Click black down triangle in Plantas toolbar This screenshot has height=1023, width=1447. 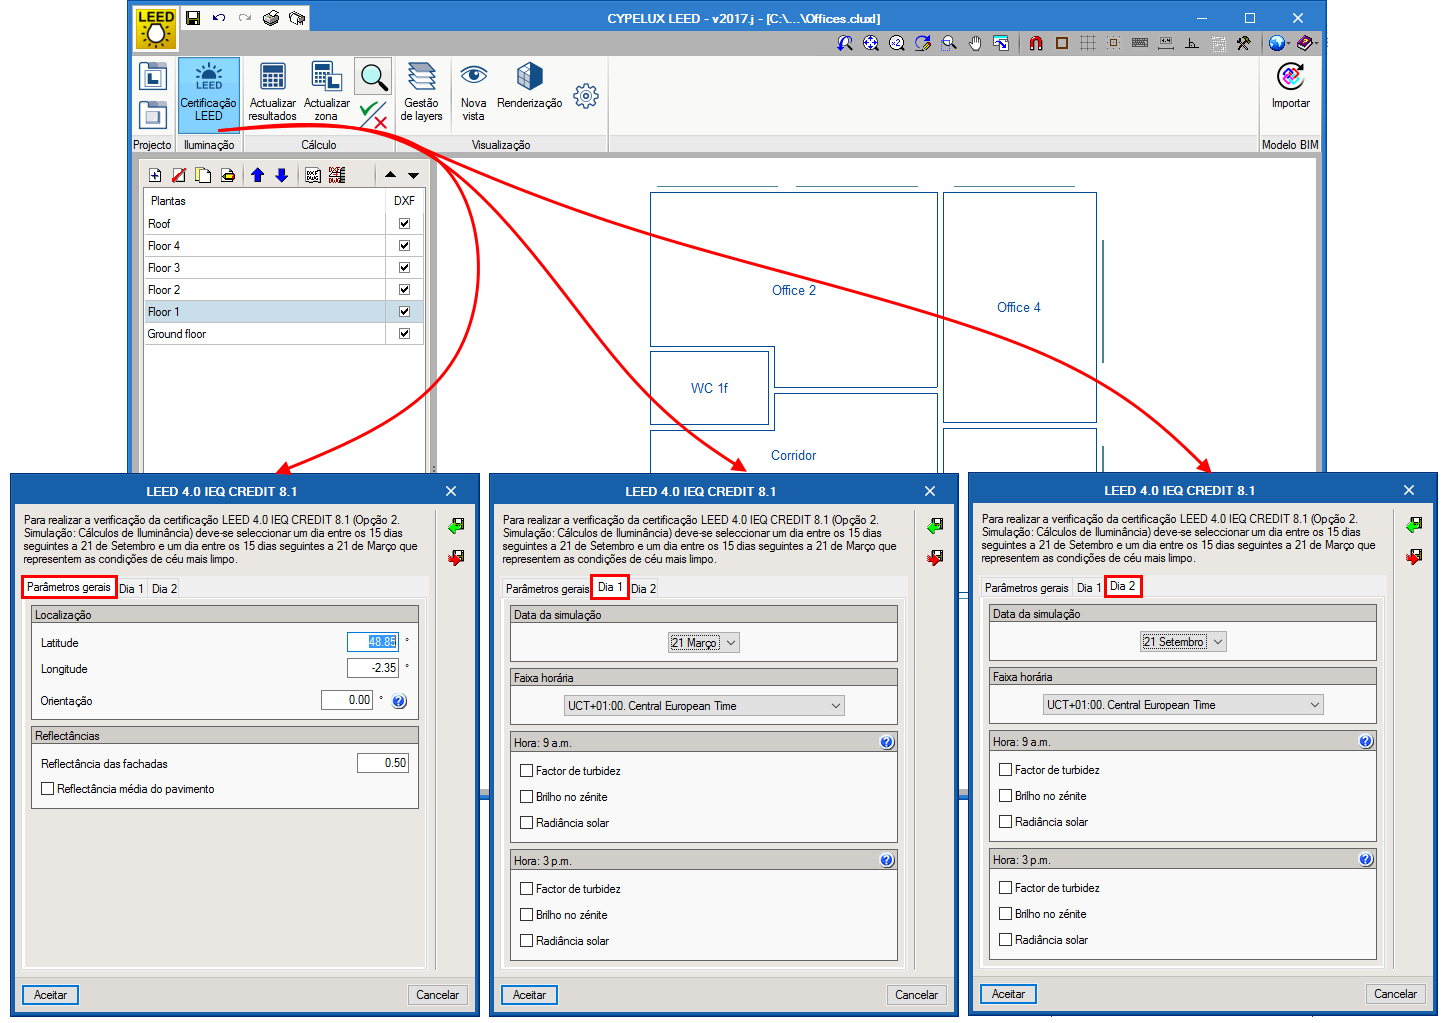coord(413,175)
